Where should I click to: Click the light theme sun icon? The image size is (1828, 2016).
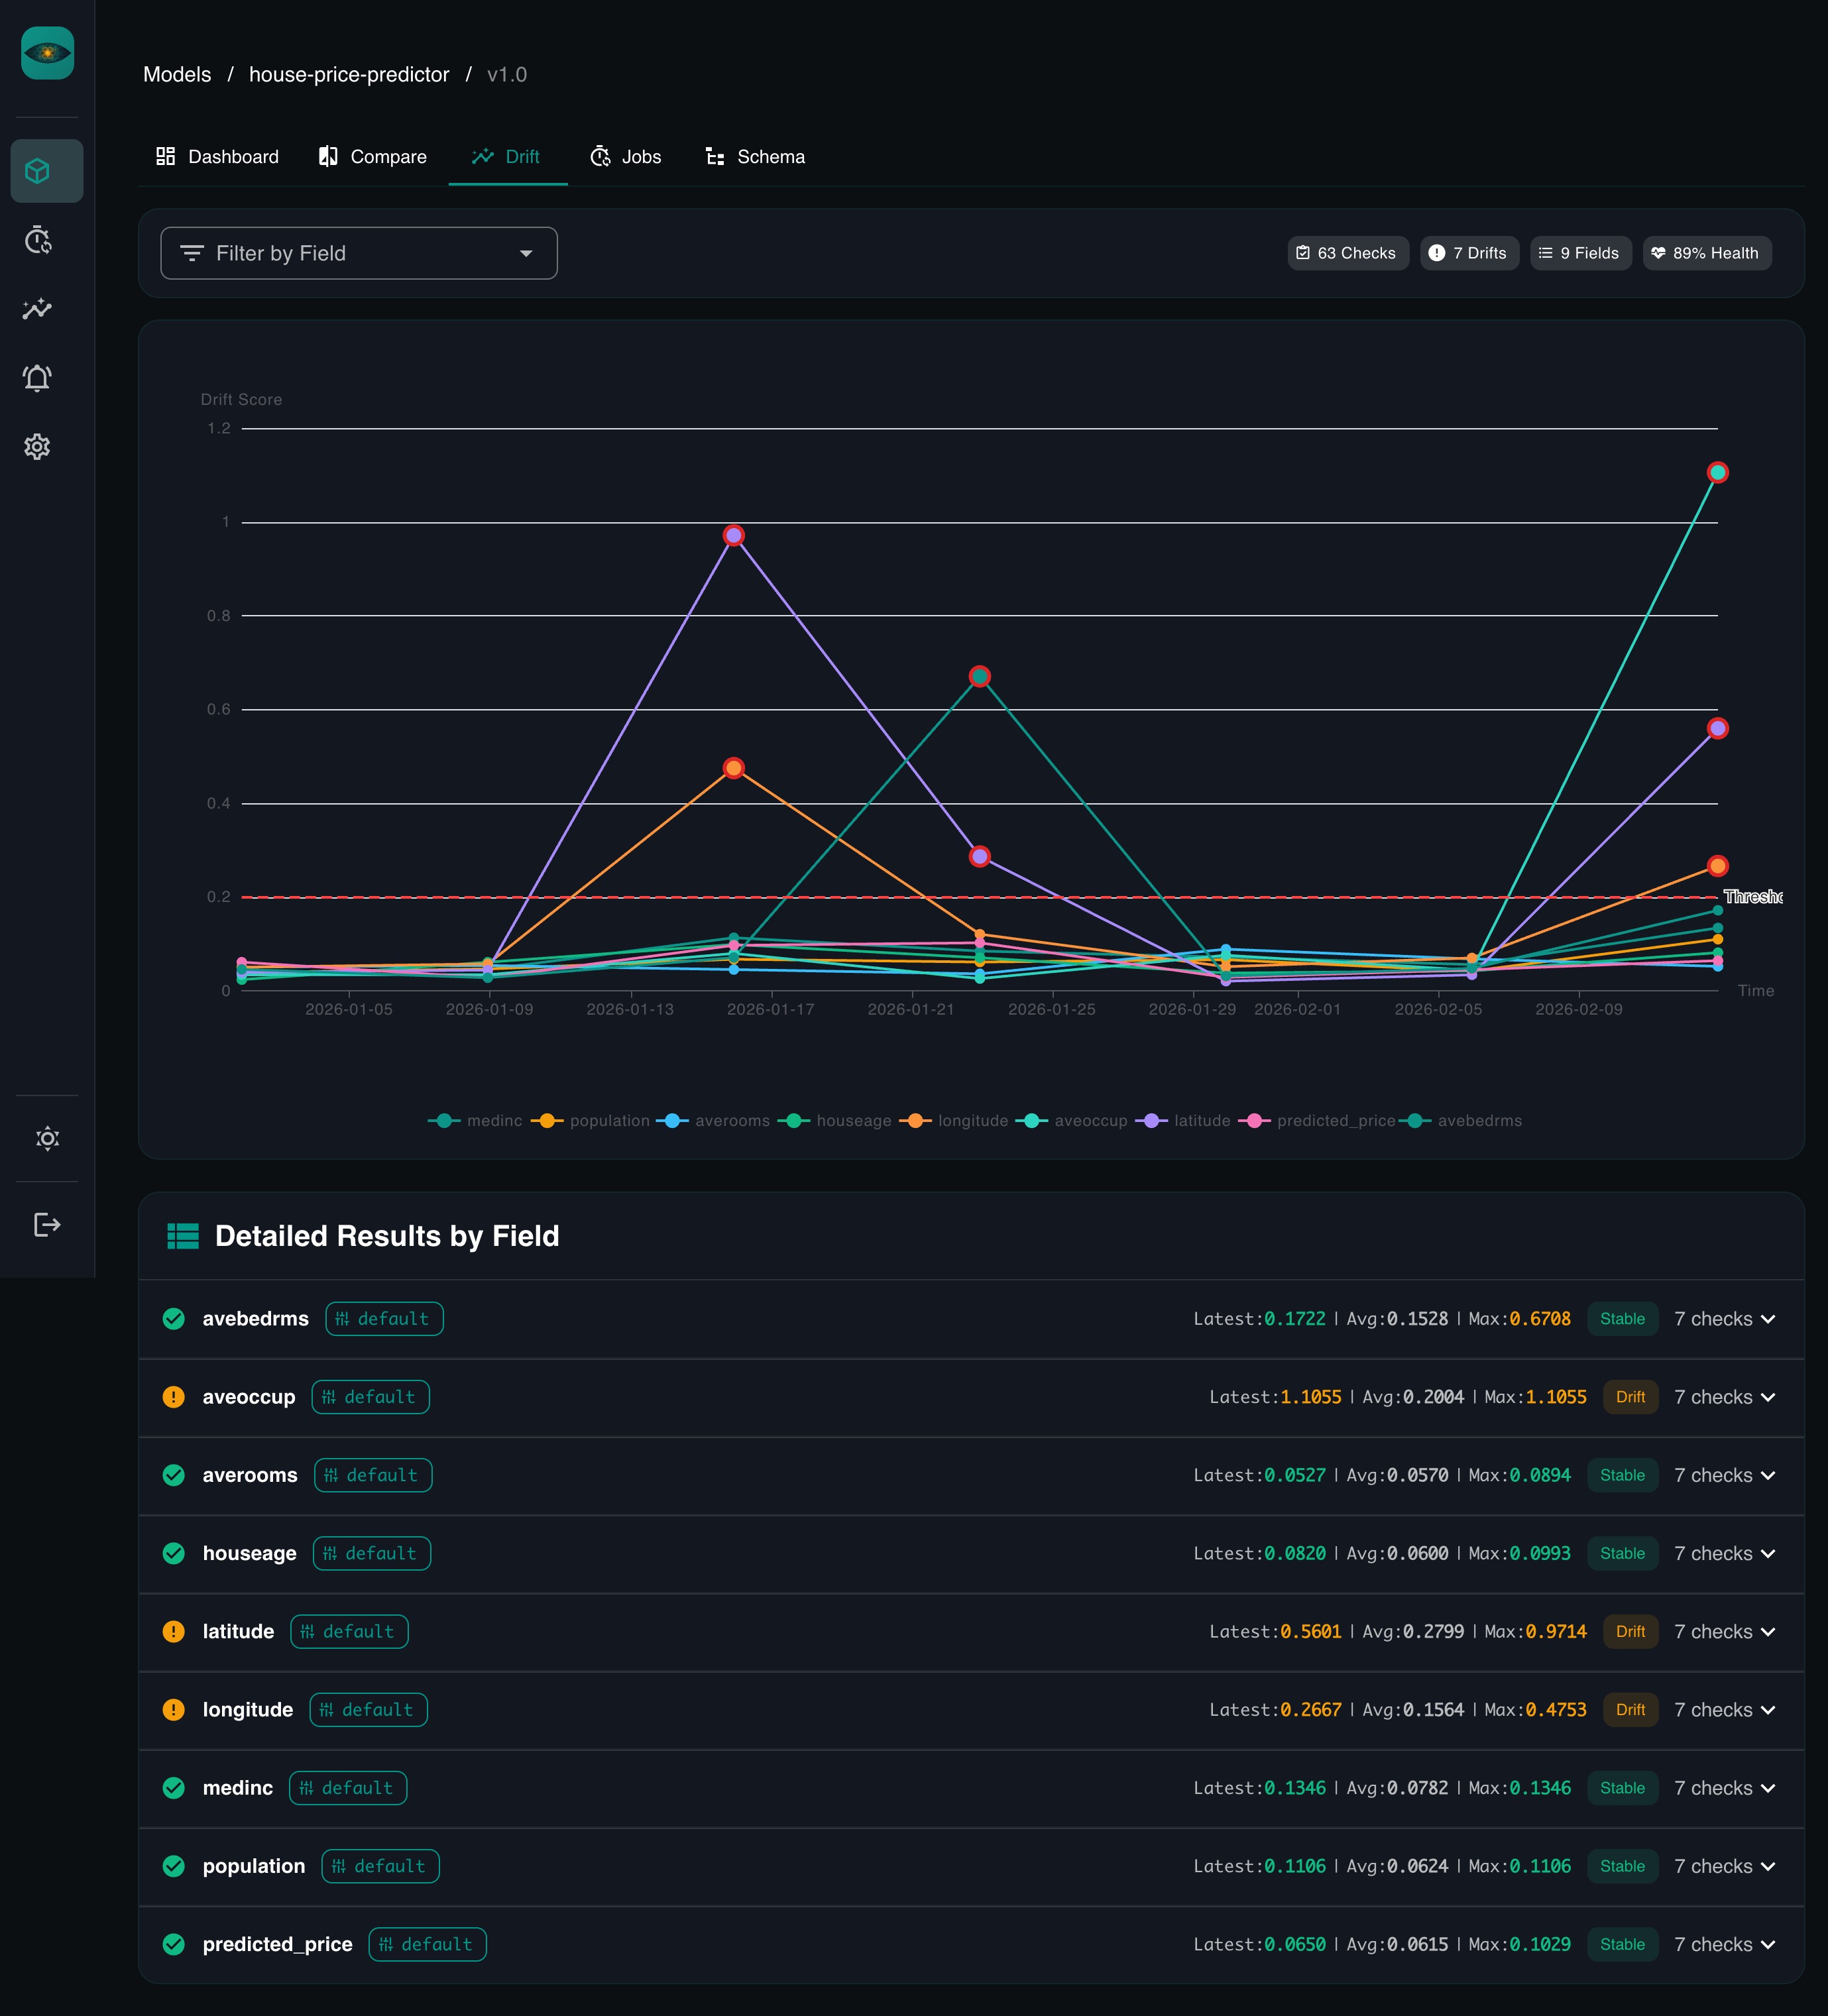pyautogui.click(x=47, y=1138)
